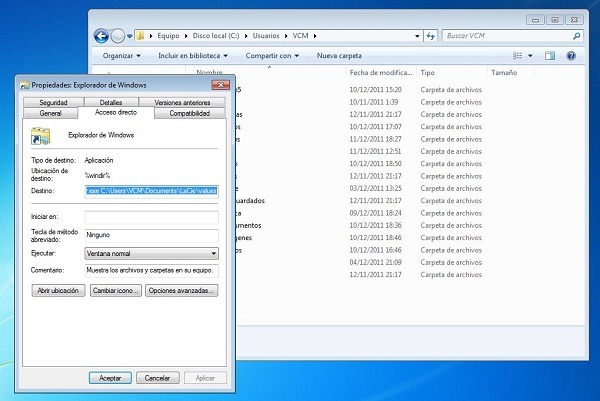
Task: Click the Cambiar icono... button
Action: click(116, 290)
